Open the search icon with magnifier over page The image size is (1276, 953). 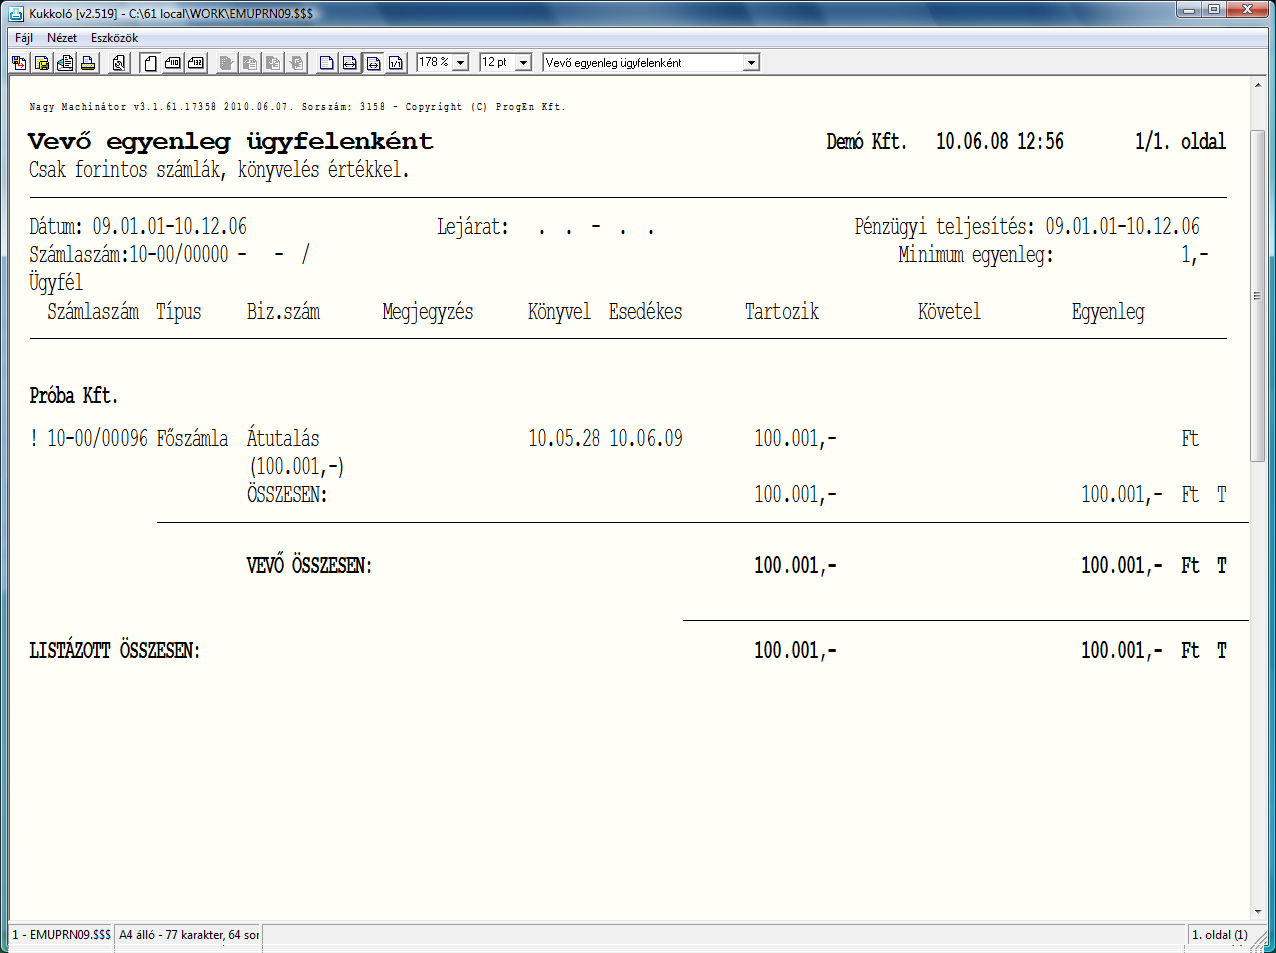click(119, 63)
